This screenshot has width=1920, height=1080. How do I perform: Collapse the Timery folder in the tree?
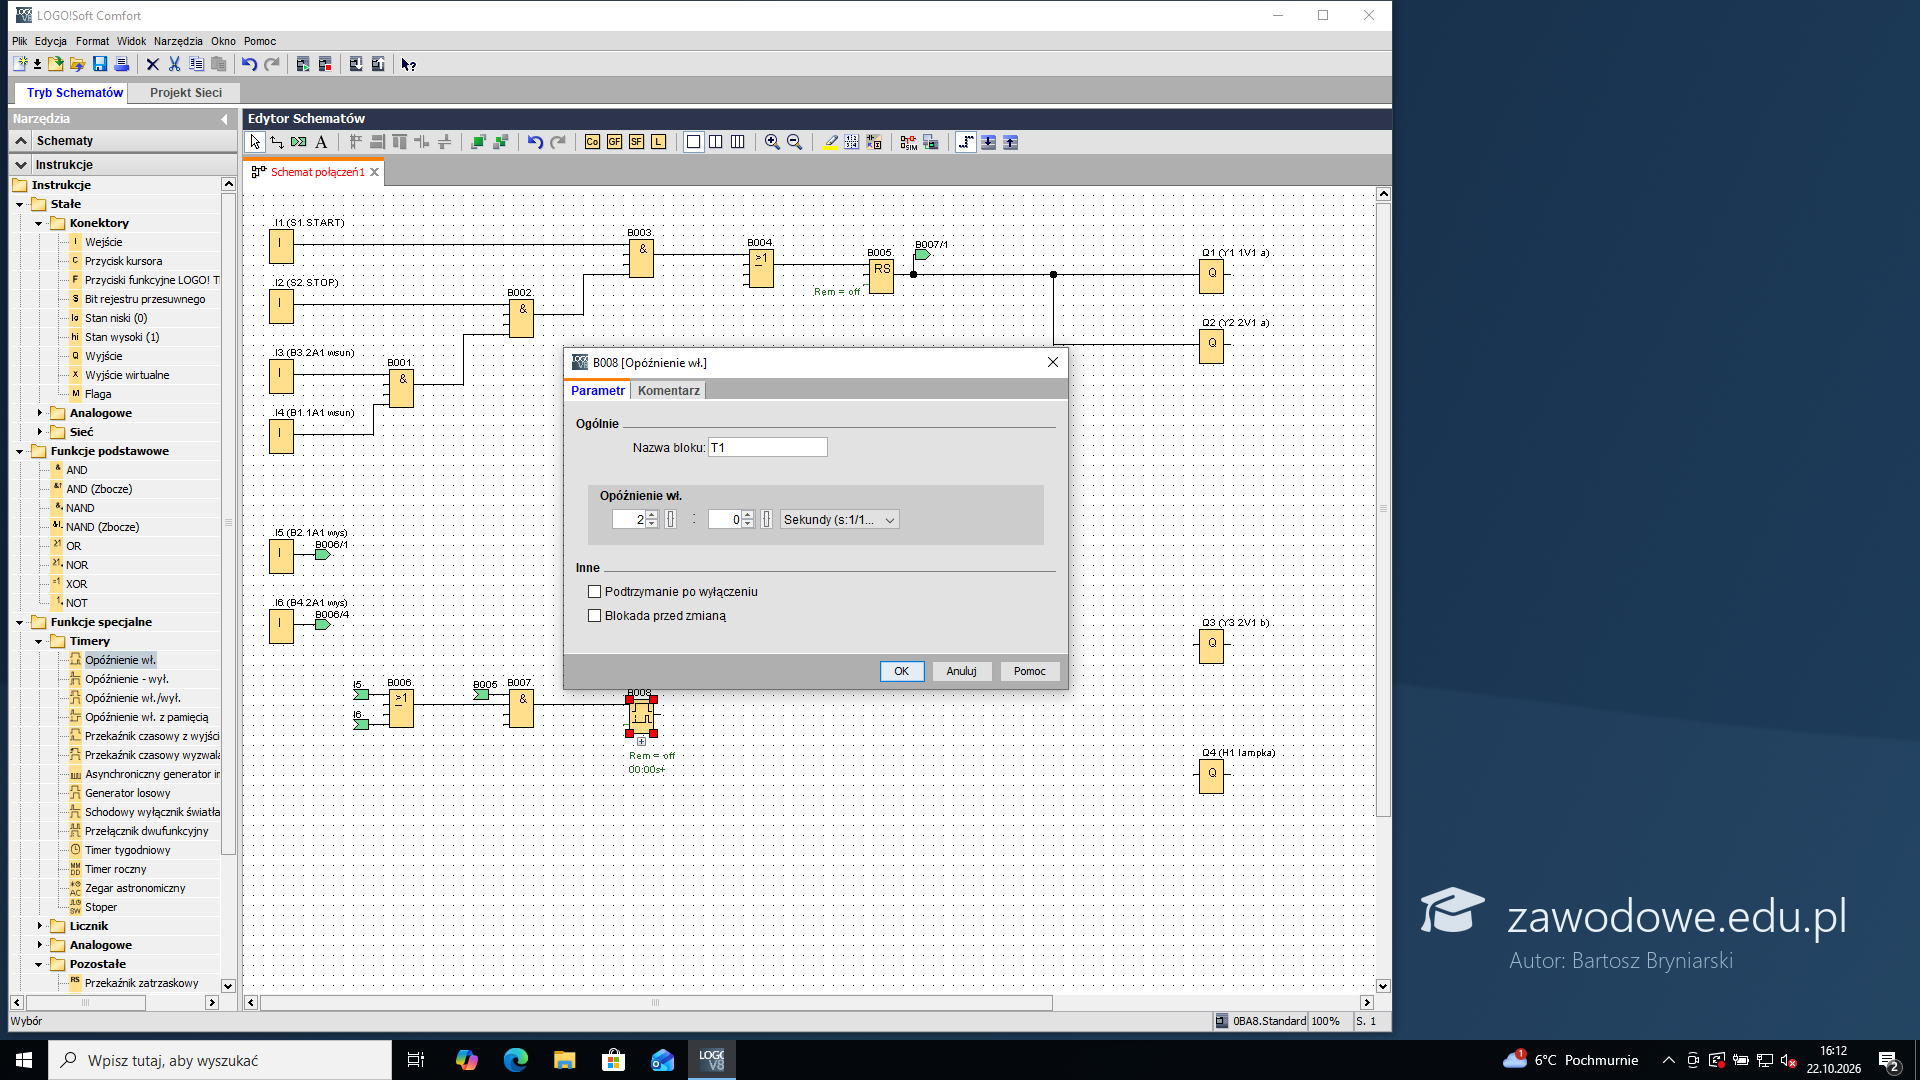[x=39, y=641]
